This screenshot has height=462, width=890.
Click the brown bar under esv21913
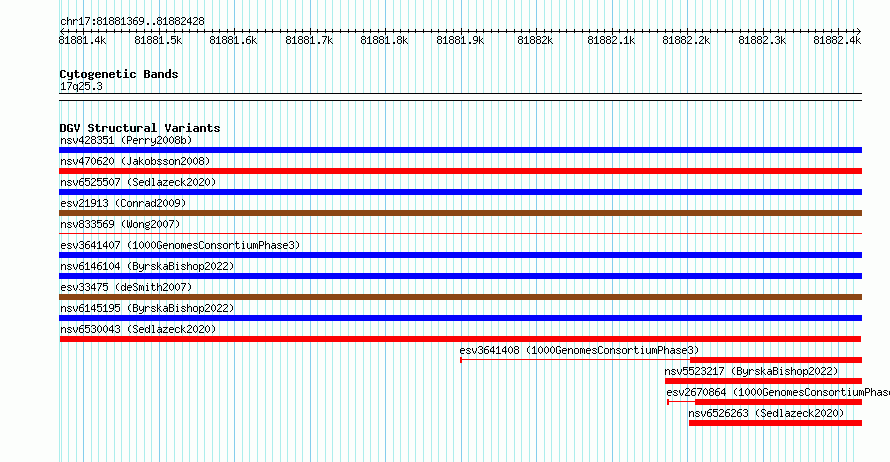460,213
